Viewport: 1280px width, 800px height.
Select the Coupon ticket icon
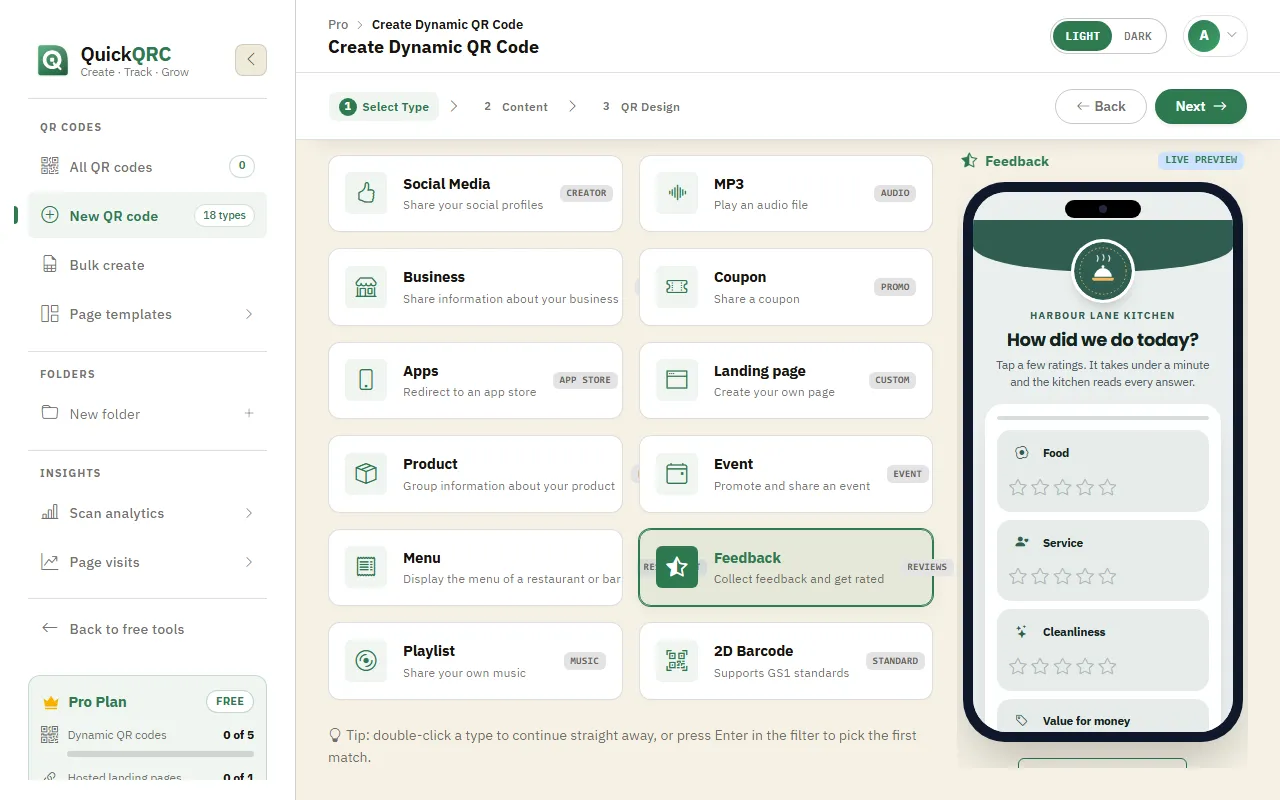click(677, 287)
